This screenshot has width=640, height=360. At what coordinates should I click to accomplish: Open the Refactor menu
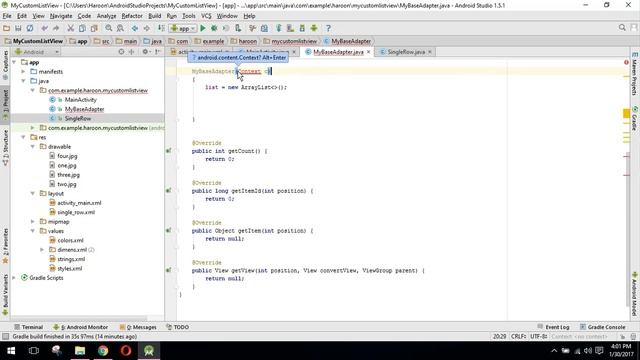pos(132,16)
